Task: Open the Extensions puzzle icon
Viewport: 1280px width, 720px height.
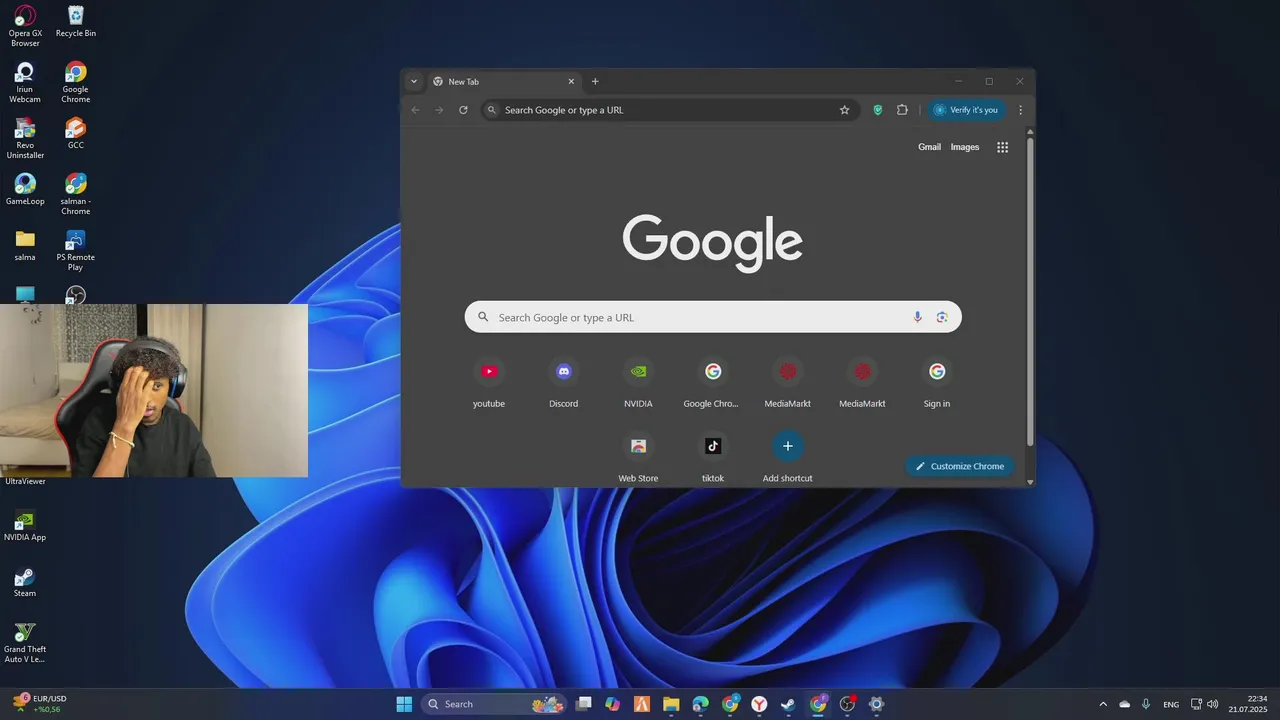Action: coord(902,110)
